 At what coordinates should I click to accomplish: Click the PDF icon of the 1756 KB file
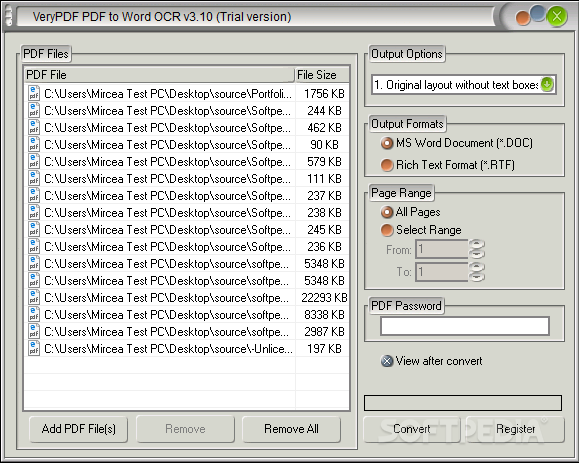coord(34,93)
